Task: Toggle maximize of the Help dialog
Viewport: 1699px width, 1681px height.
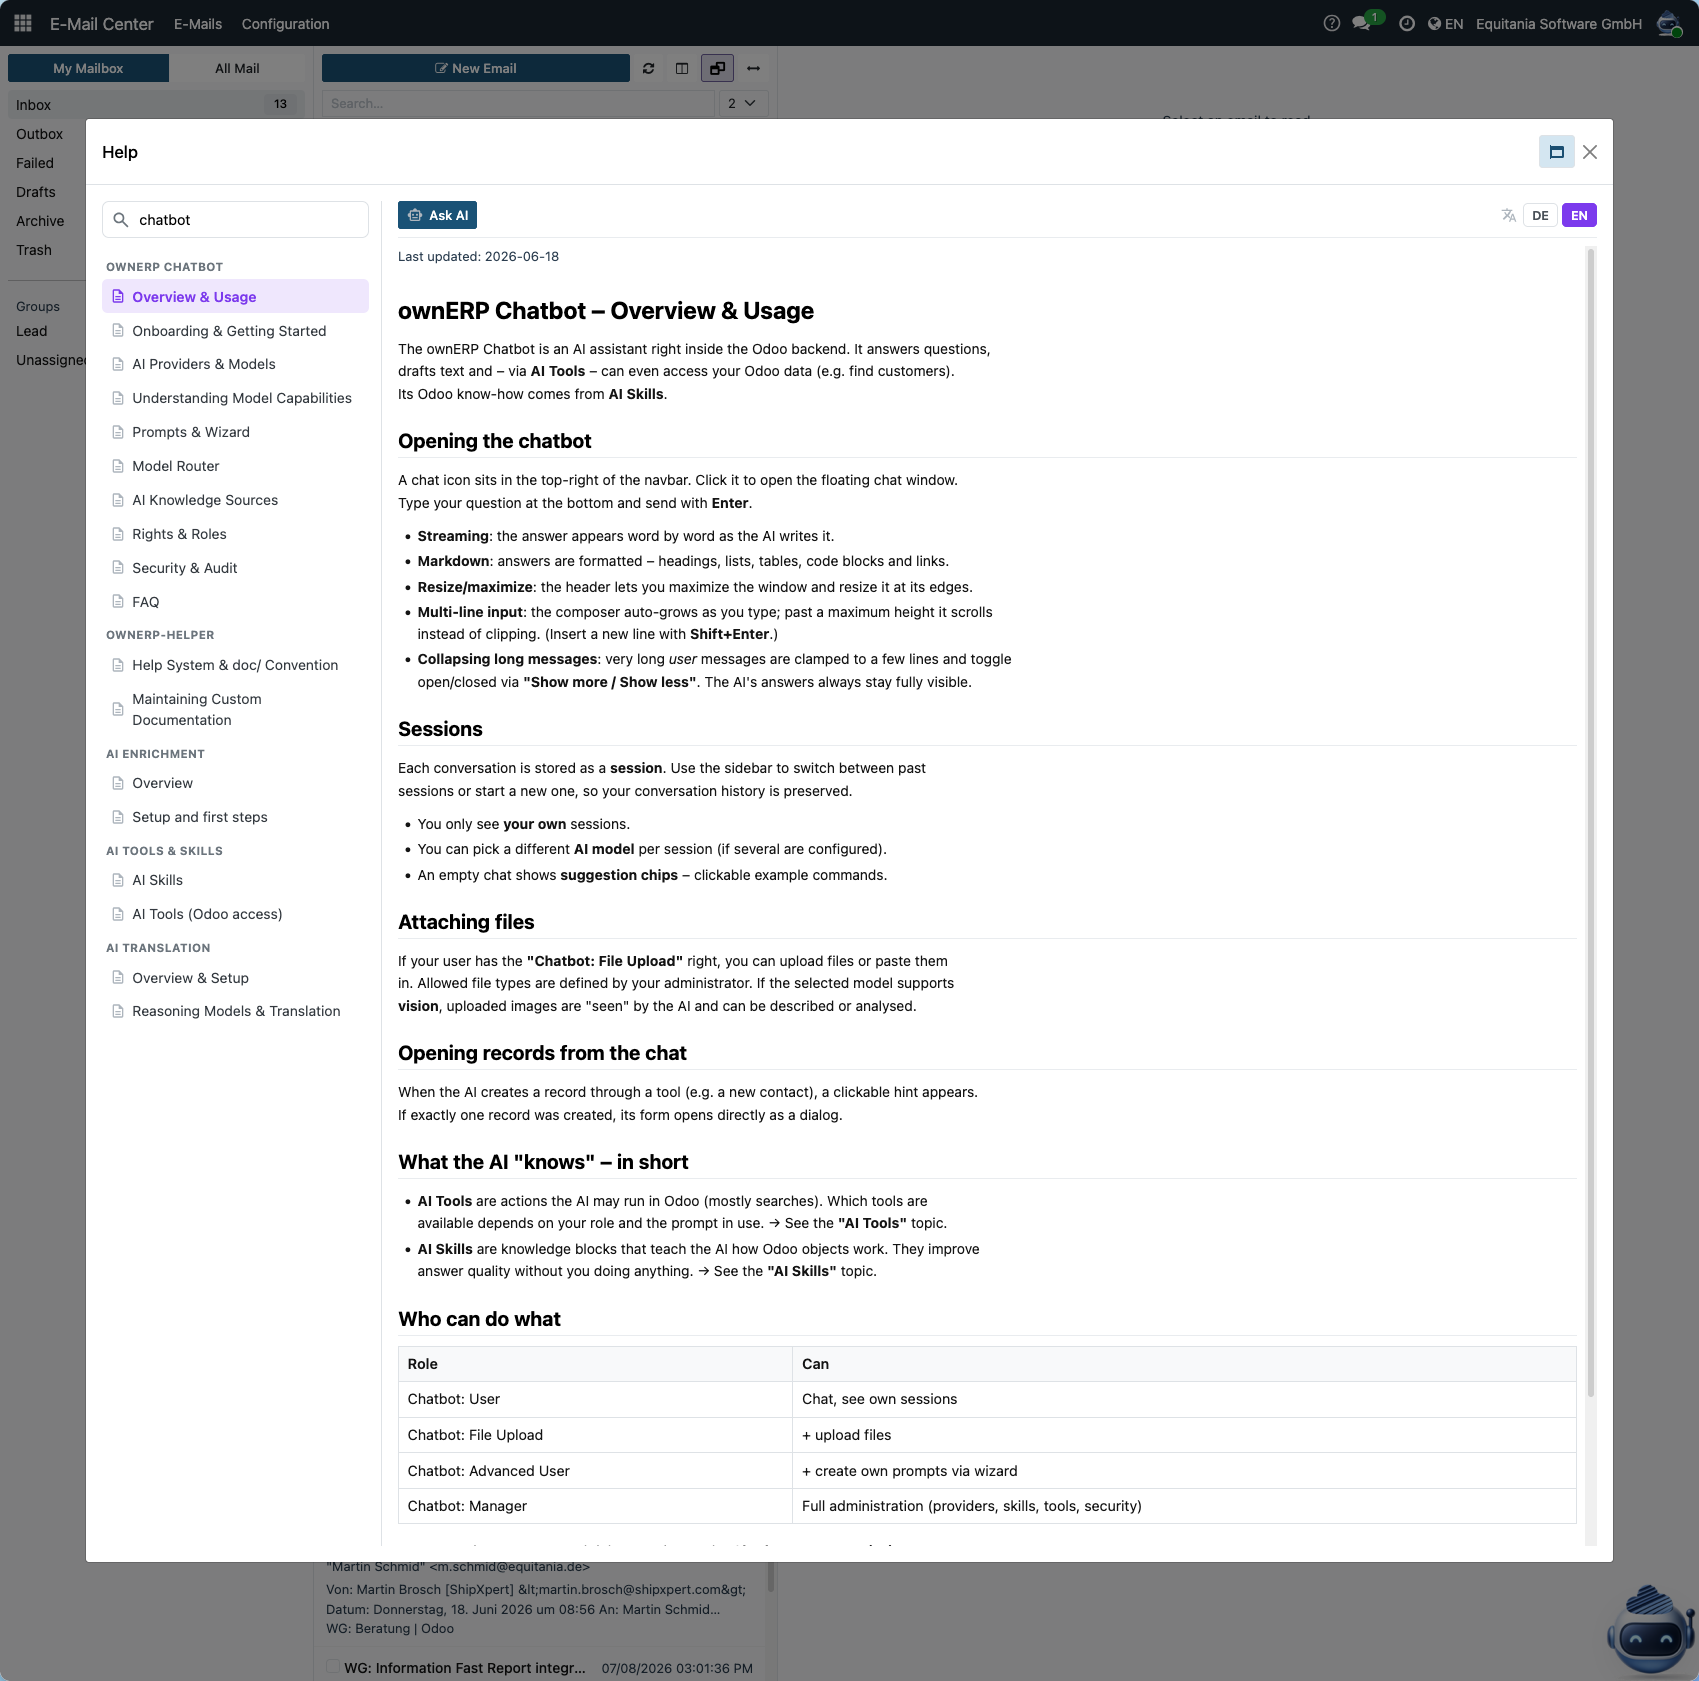Action: (x=1556, y=152)
